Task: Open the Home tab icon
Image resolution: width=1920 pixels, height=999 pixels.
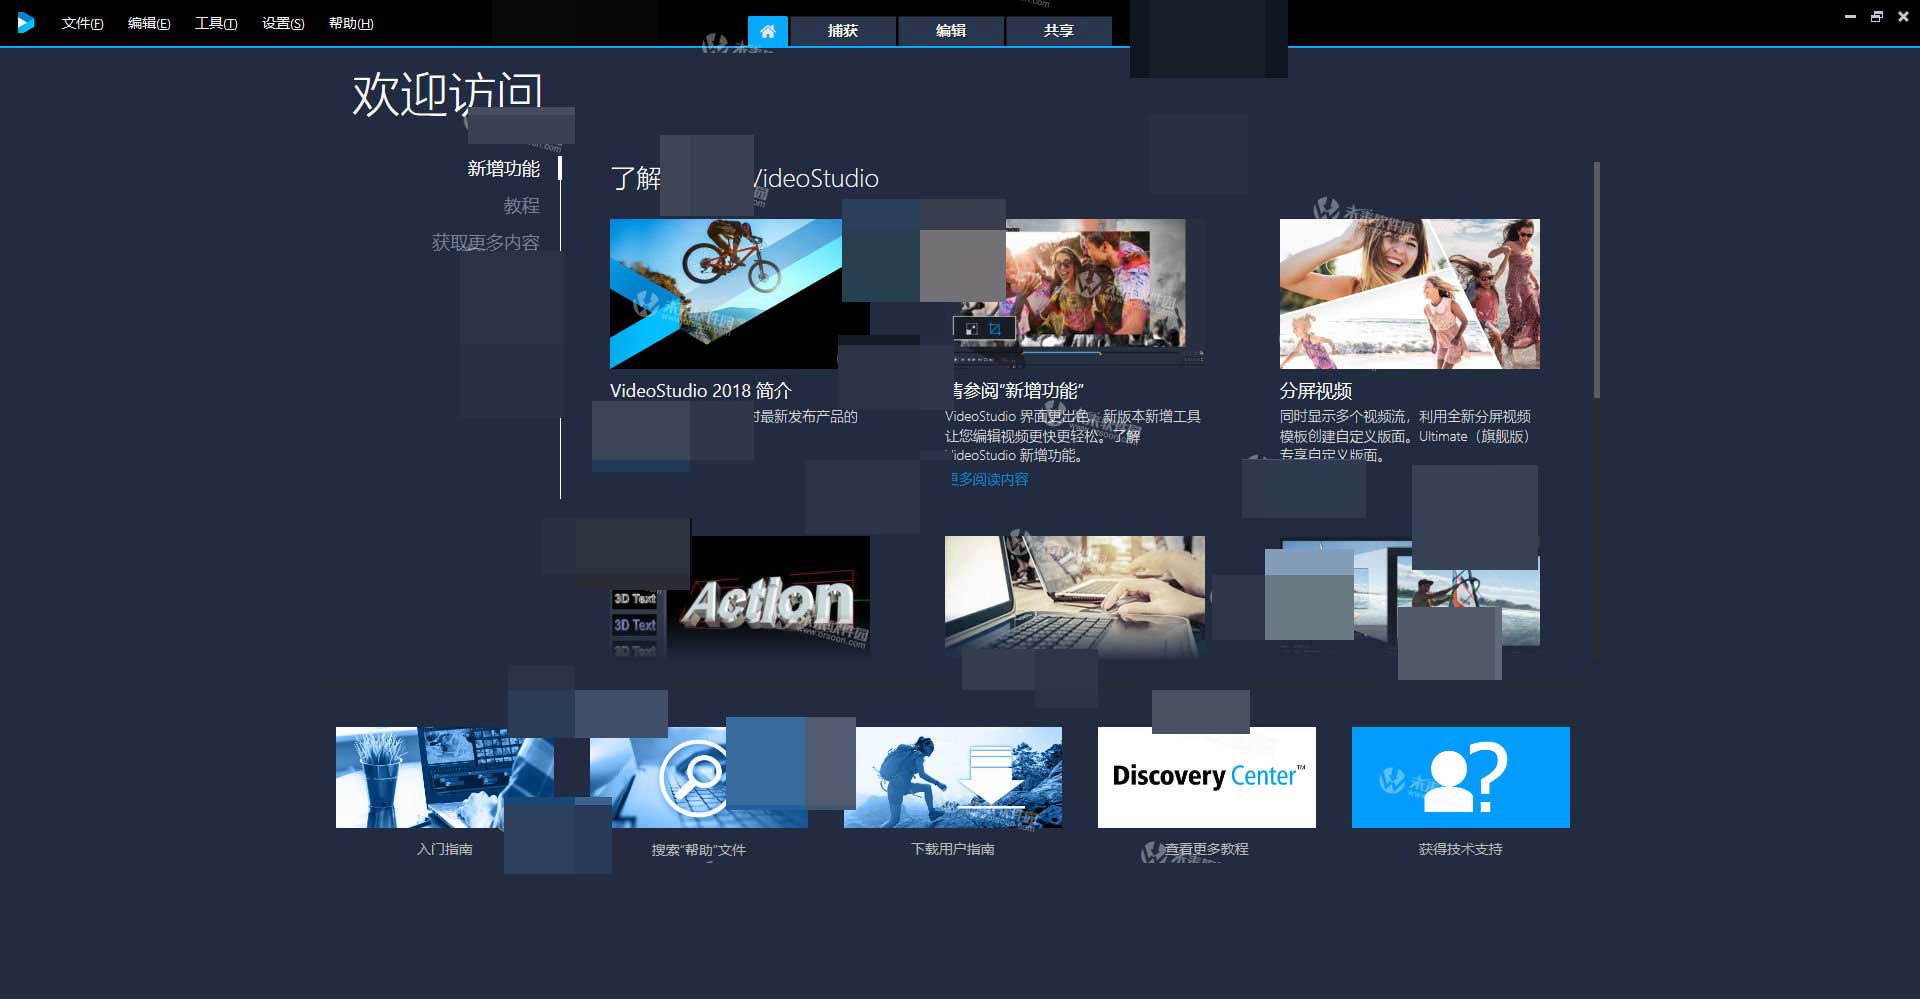Action: tap(768, 31)
